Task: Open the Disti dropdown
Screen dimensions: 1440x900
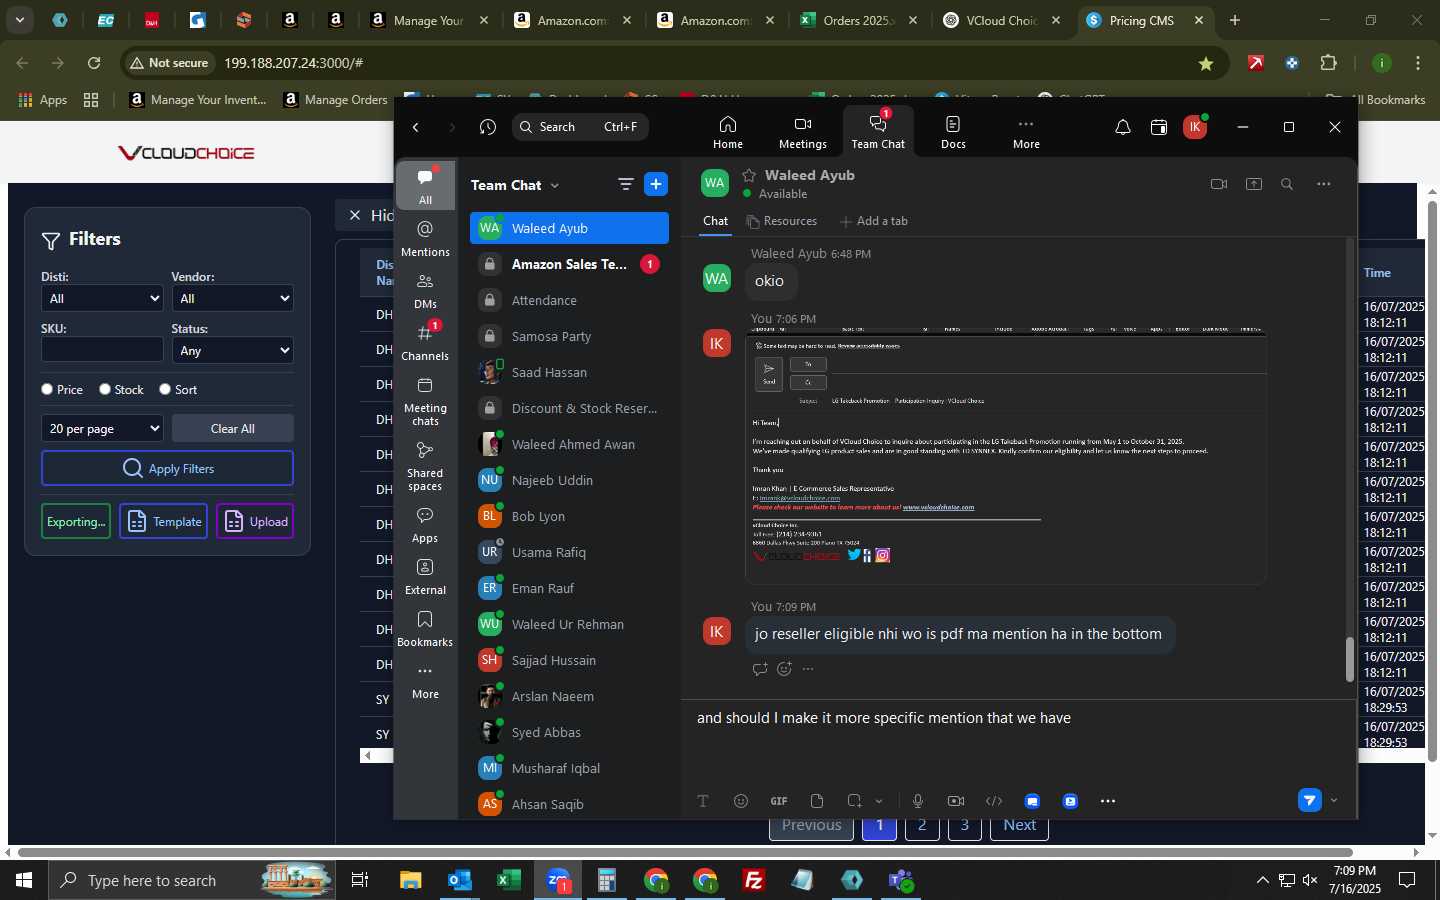Action: [102, 298]
